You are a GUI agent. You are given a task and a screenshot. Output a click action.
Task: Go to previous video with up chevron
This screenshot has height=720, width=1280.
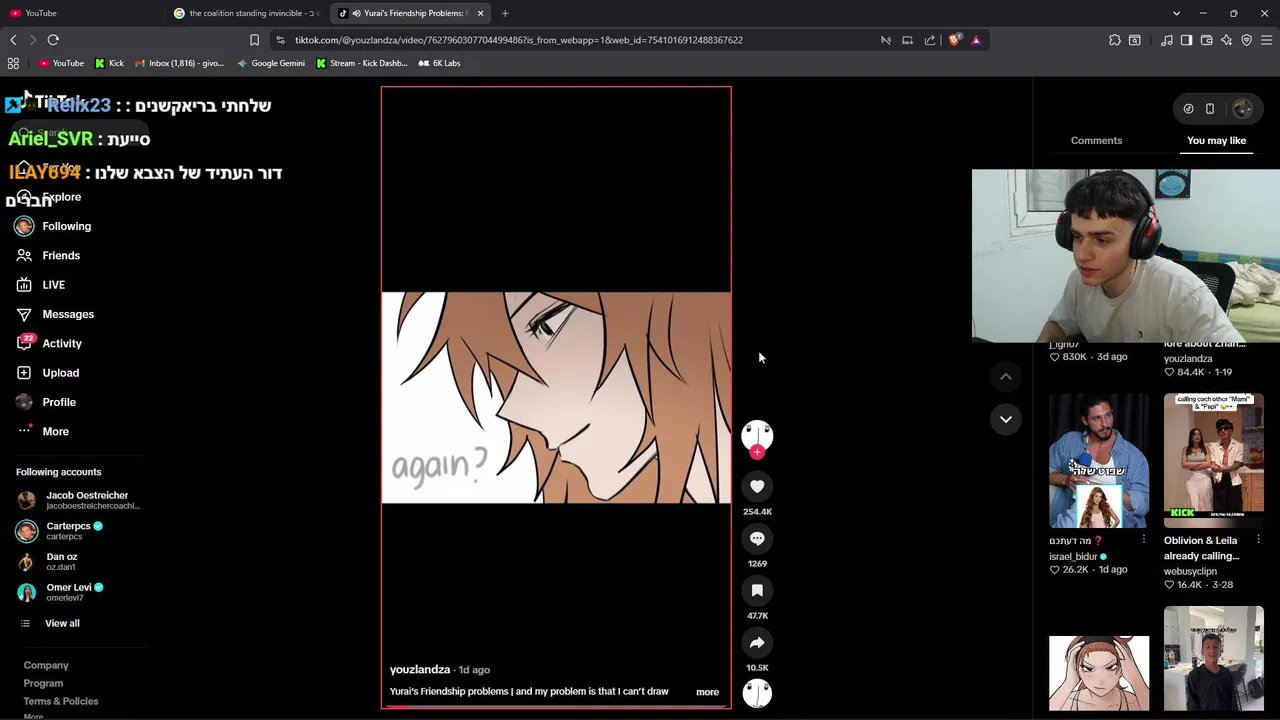1006,376
